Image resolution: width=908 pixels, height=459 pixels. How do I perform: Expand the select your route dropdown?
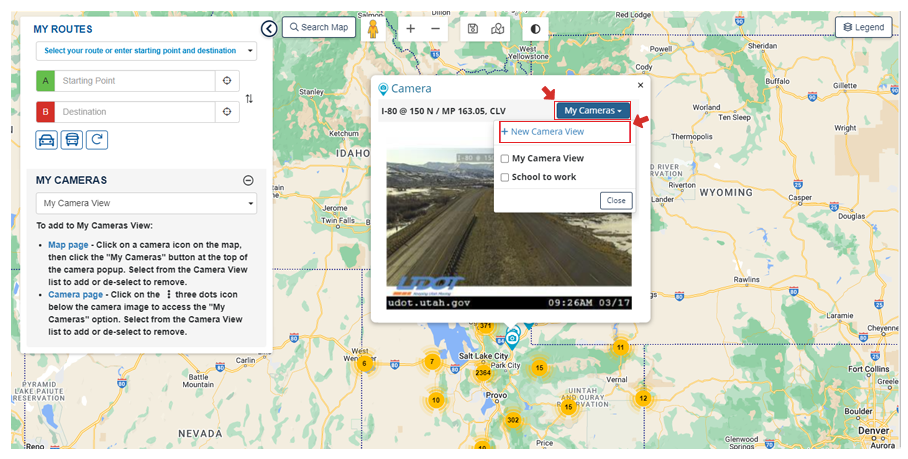[x=147, y=51]
